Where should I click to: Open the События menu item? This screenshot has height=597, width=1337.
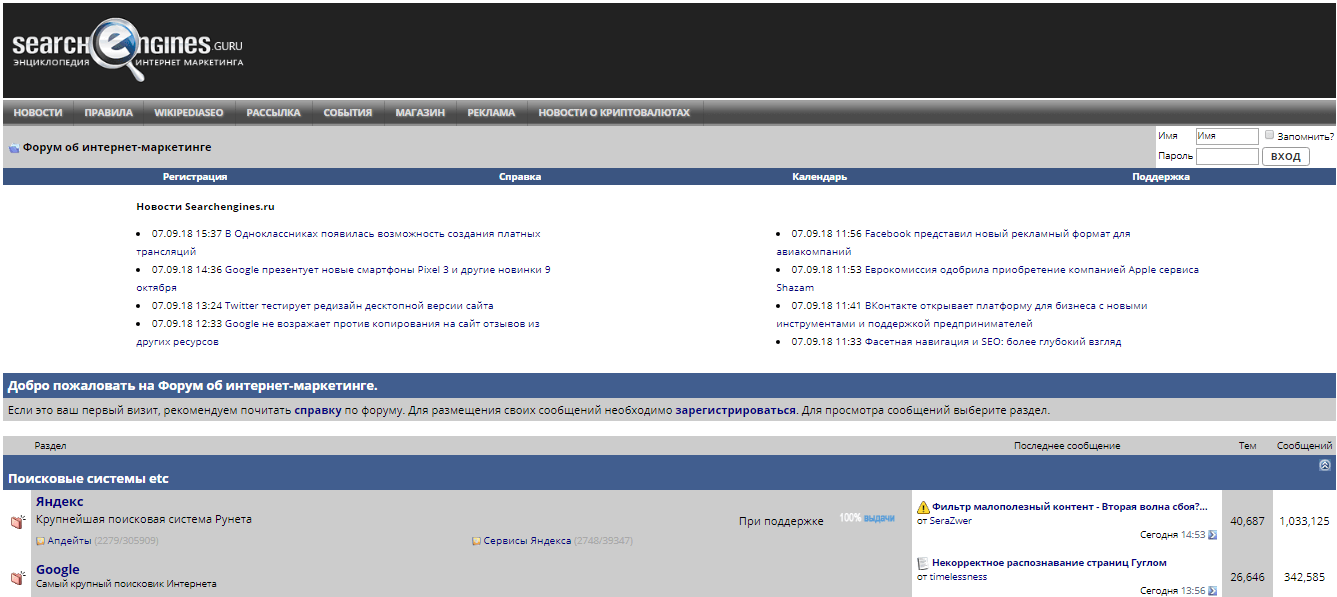click(347, 113)
